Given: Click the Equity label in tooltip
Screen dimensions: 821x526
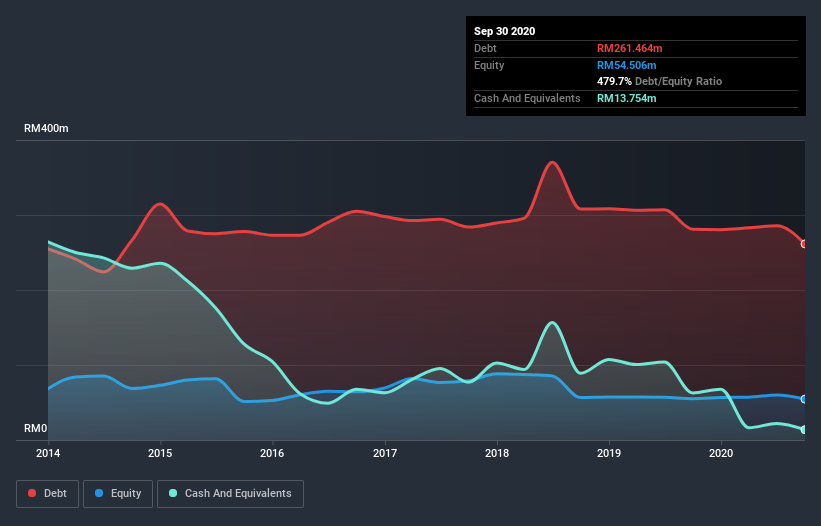Looking at the screenshot, I should click(x=489, y=65).
